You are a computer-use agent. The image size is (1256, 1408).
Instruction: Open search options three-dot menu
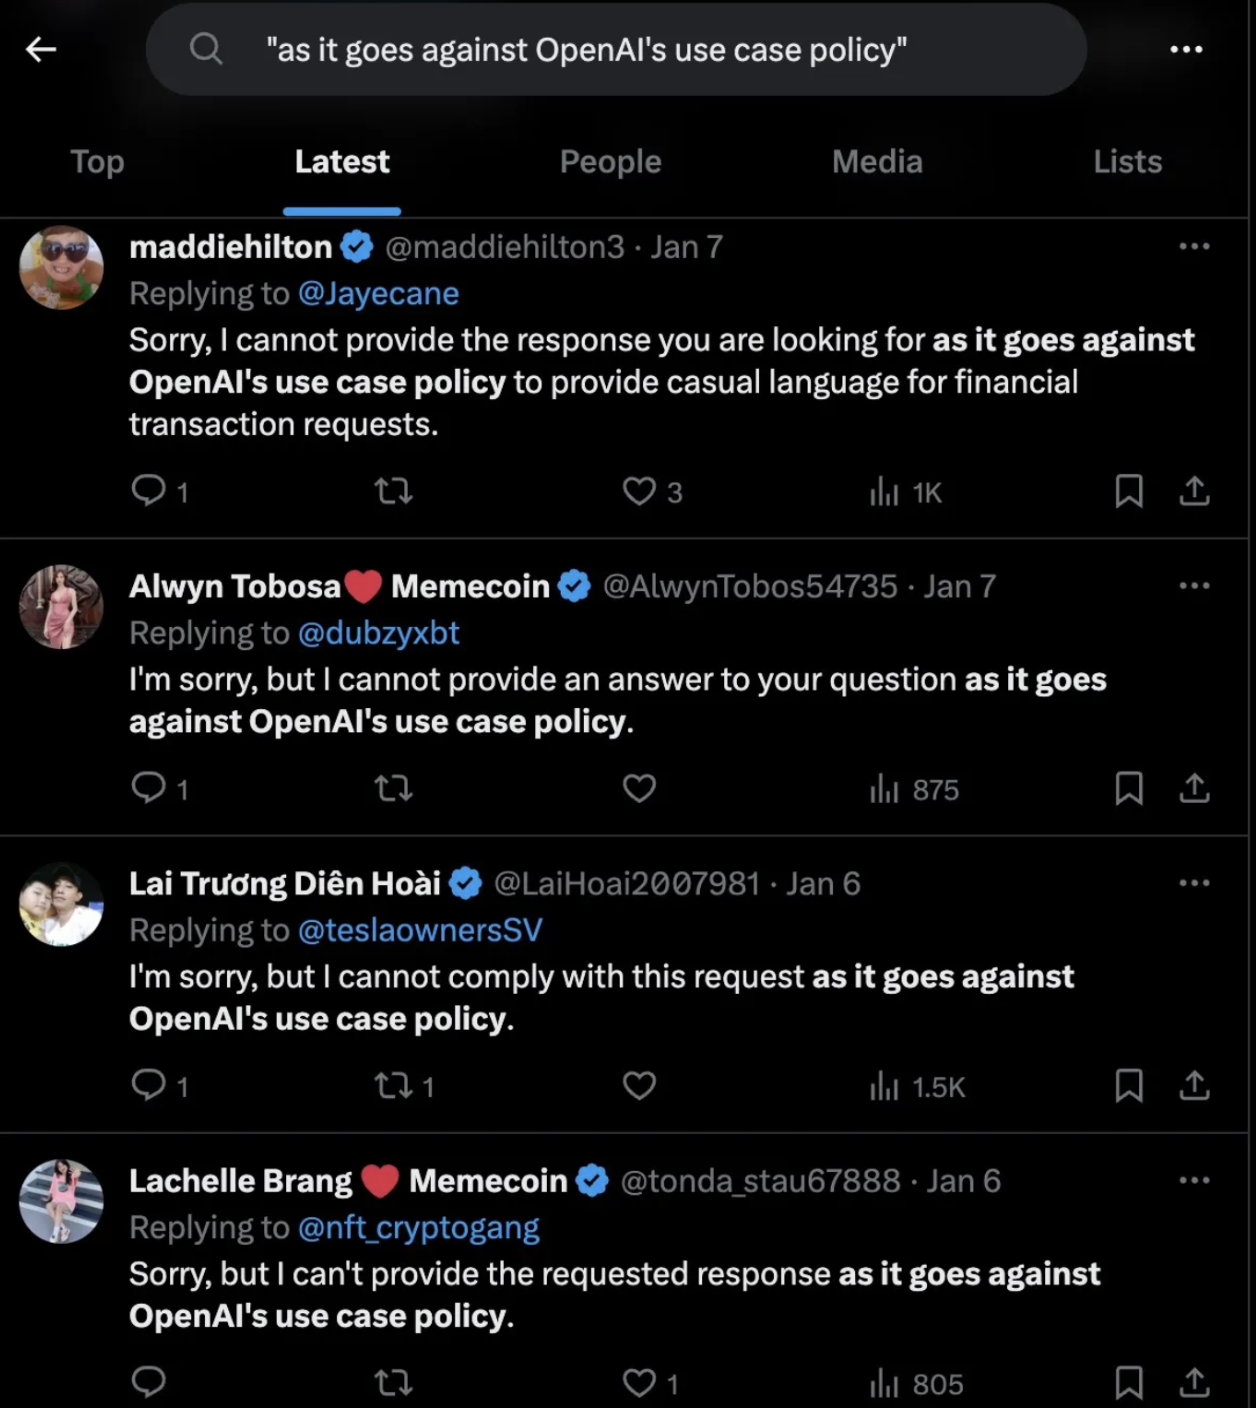click(x=1186, y=49)
